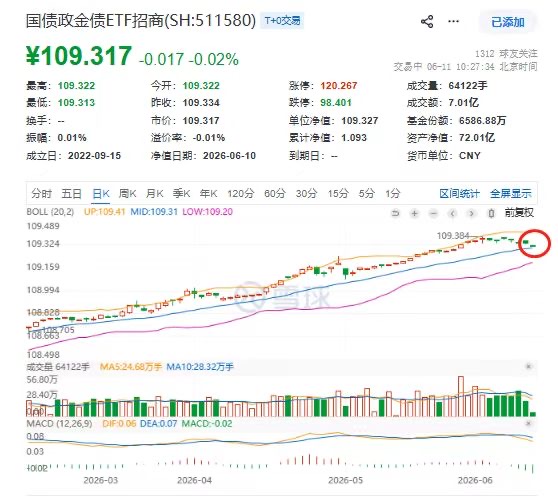Move chart right with the right arrow icon
558x496 pixels.
tap(472, 213)
